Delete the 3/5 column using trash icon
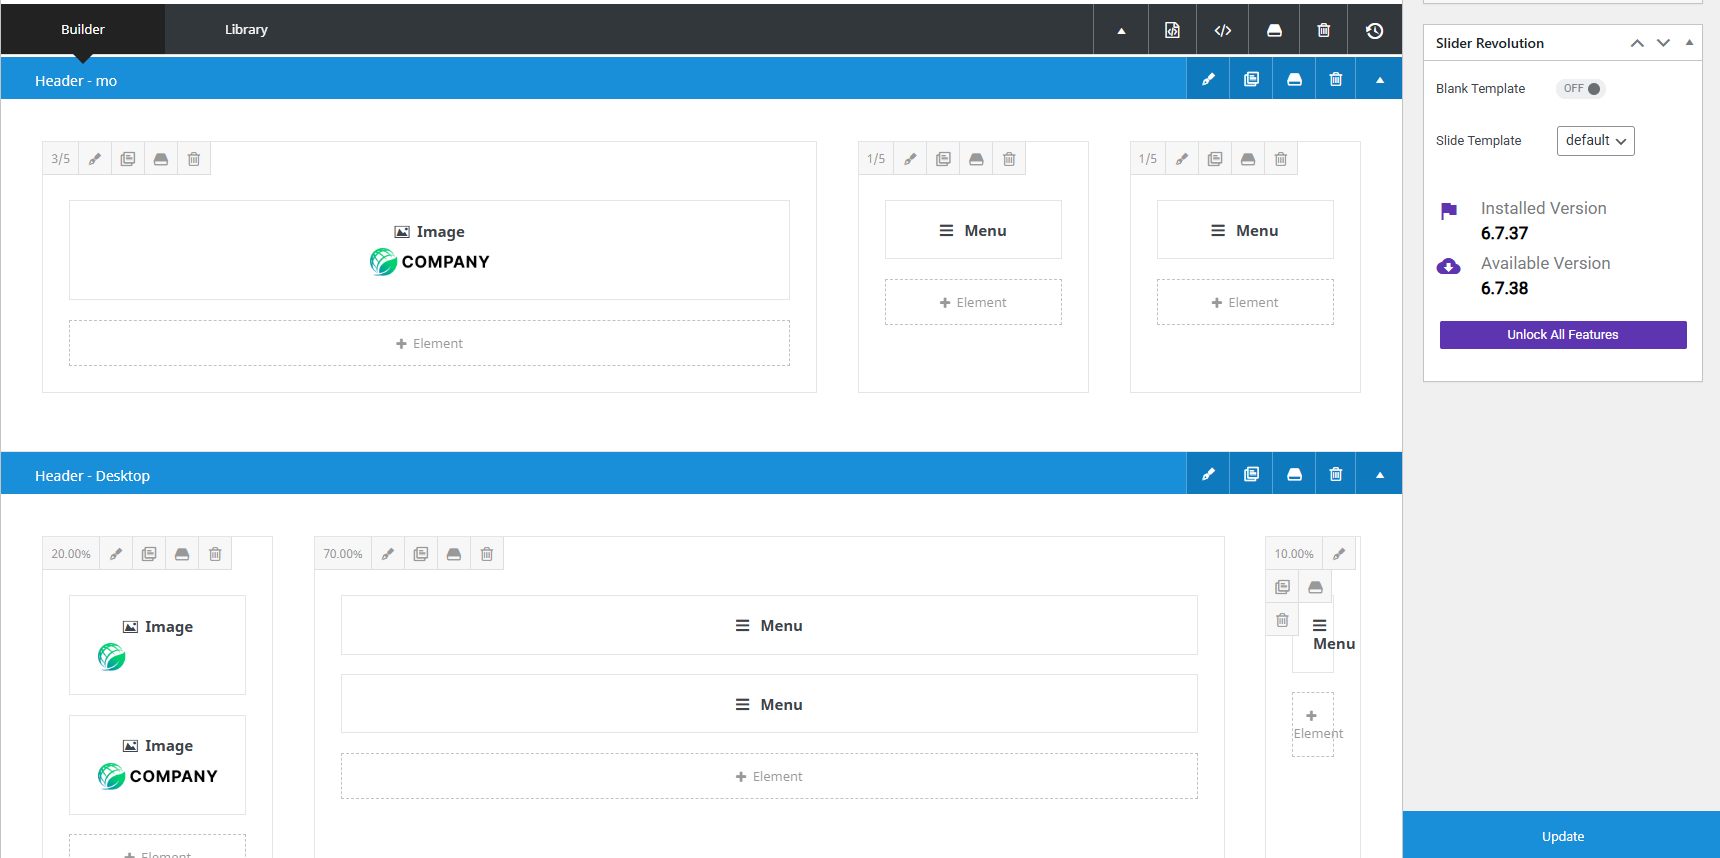The height and width of the screenshot is (858, 1720). (x=194, y=159)
